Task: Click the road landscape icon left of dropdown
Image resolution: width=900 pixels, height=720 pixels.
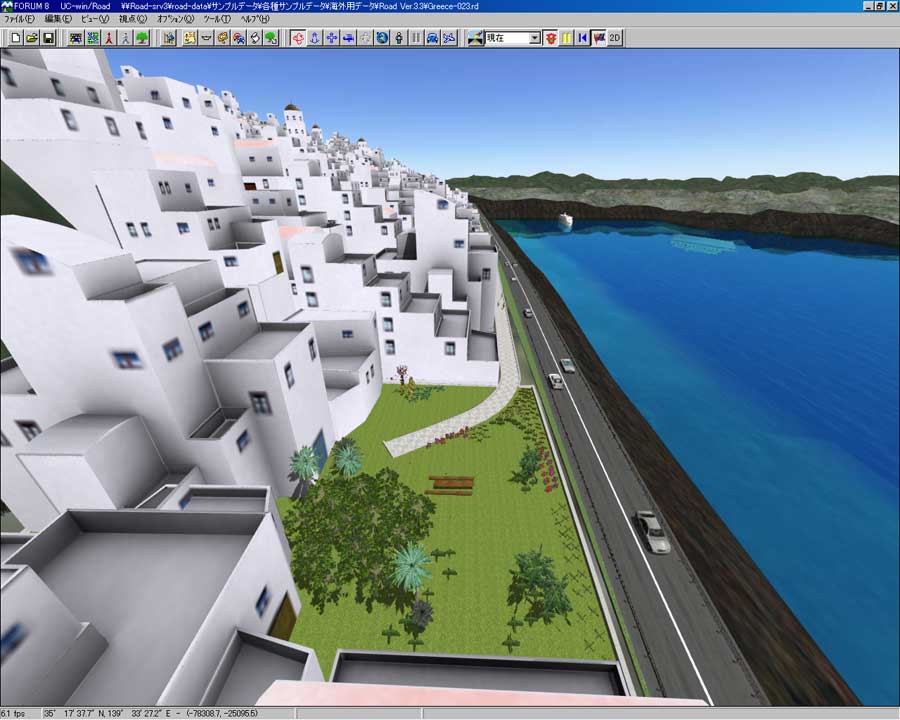Action: 475,38
